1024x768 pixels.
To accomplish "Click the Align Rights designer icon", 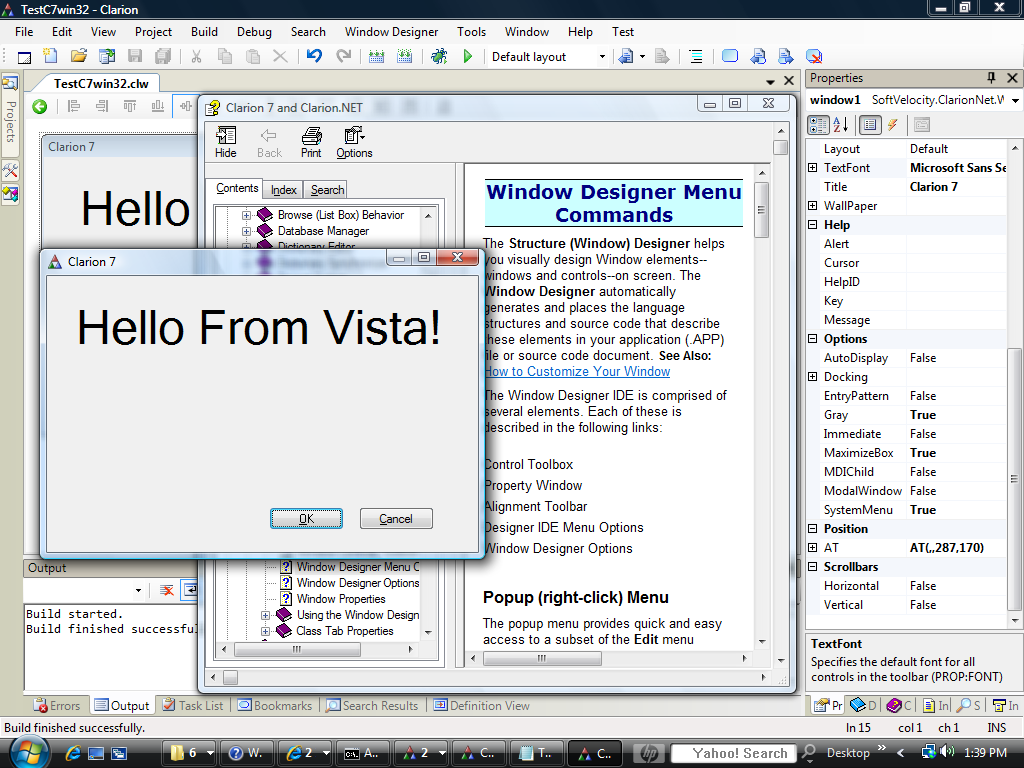I will click(x=102, y=106).
